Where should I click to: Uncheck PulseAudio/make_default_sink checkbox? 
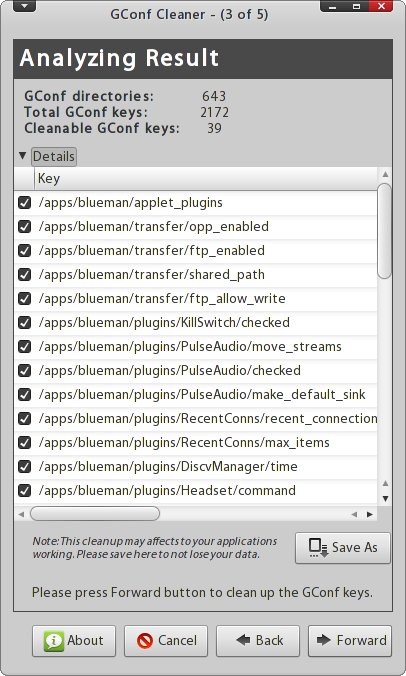coord(25,394)
